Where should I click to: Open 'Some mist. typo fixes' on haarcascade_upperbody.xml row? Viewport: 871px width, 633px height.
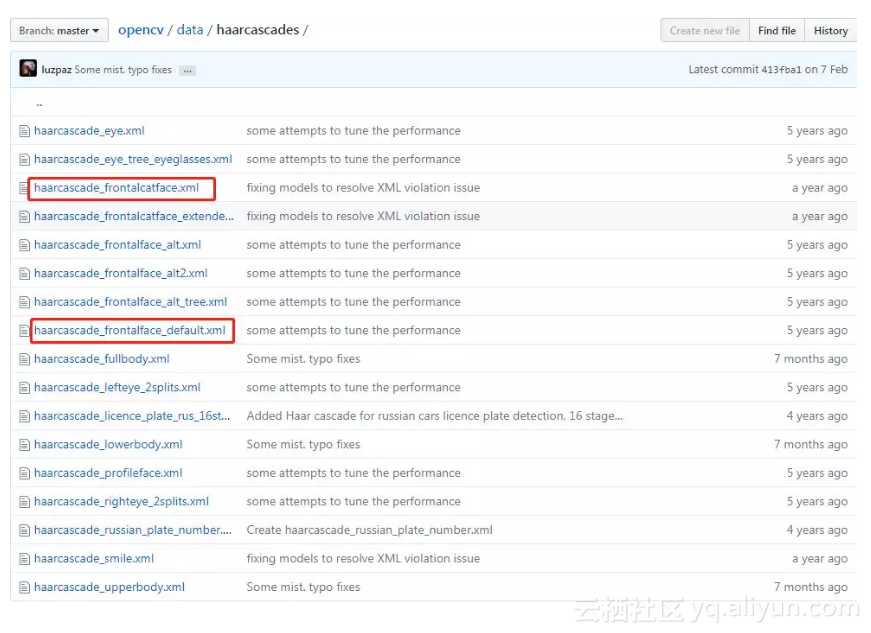[x=303, y=587]
